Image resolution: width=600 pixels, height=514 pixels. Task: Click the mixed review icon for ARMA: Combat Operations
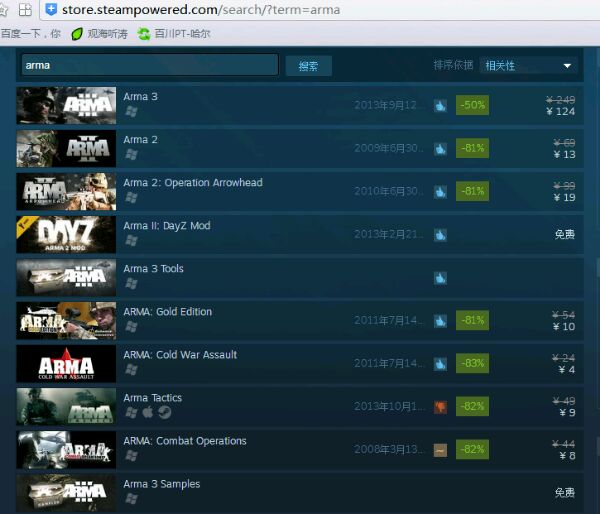(x=440, y=450)
